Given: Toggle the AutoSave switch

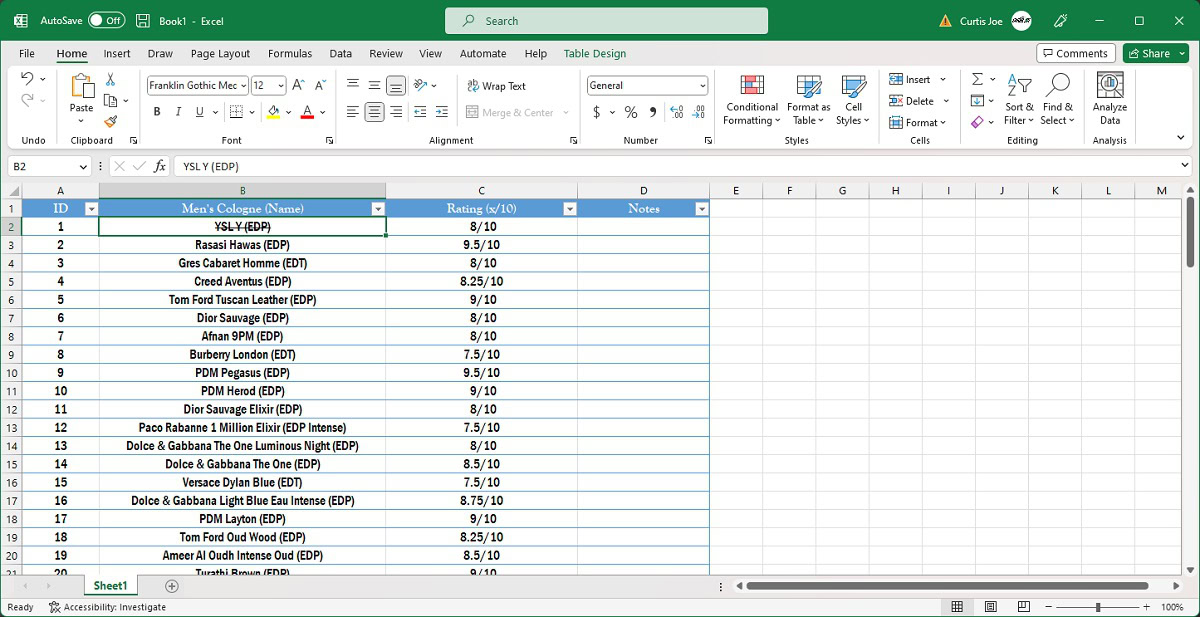Looking at the screenshot, I should click(106, 21).
